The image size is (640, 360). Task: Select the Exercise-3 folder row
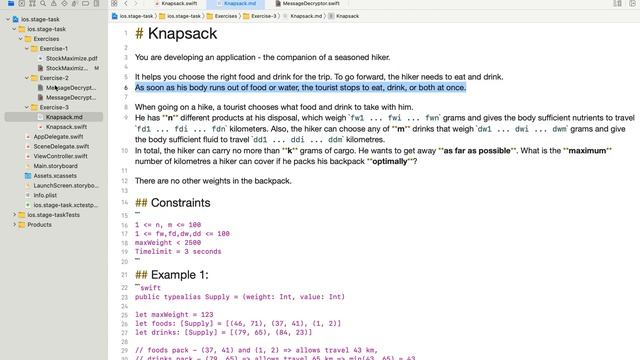[54, 107]
